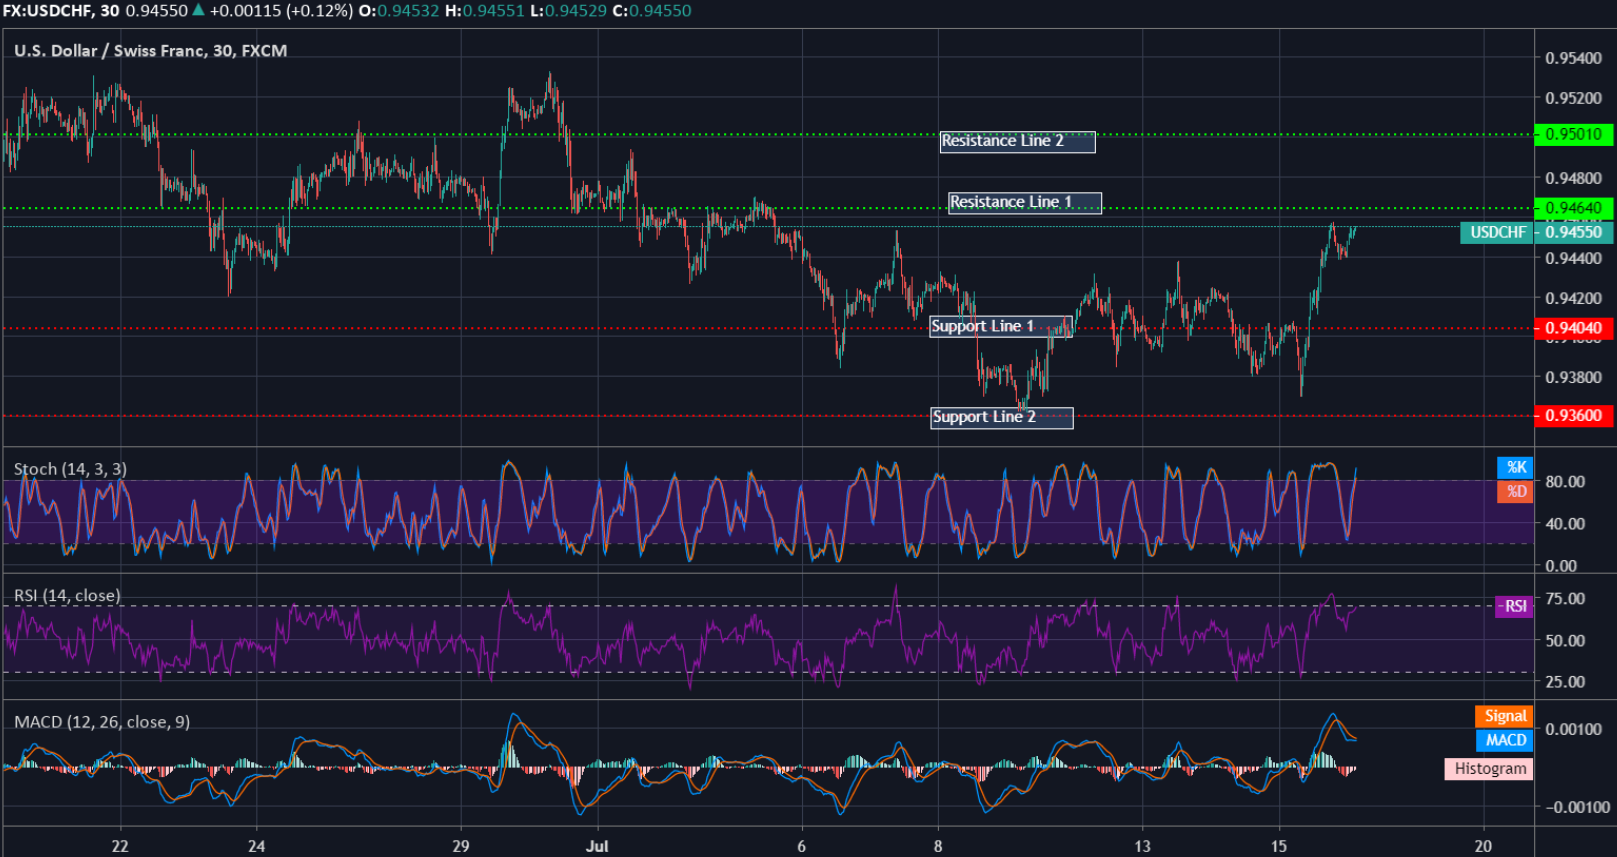Click the 20 date label on time axis
Image resolution: width=1617 pixels, height=857 pixels.
click(x=1483, y=846)
